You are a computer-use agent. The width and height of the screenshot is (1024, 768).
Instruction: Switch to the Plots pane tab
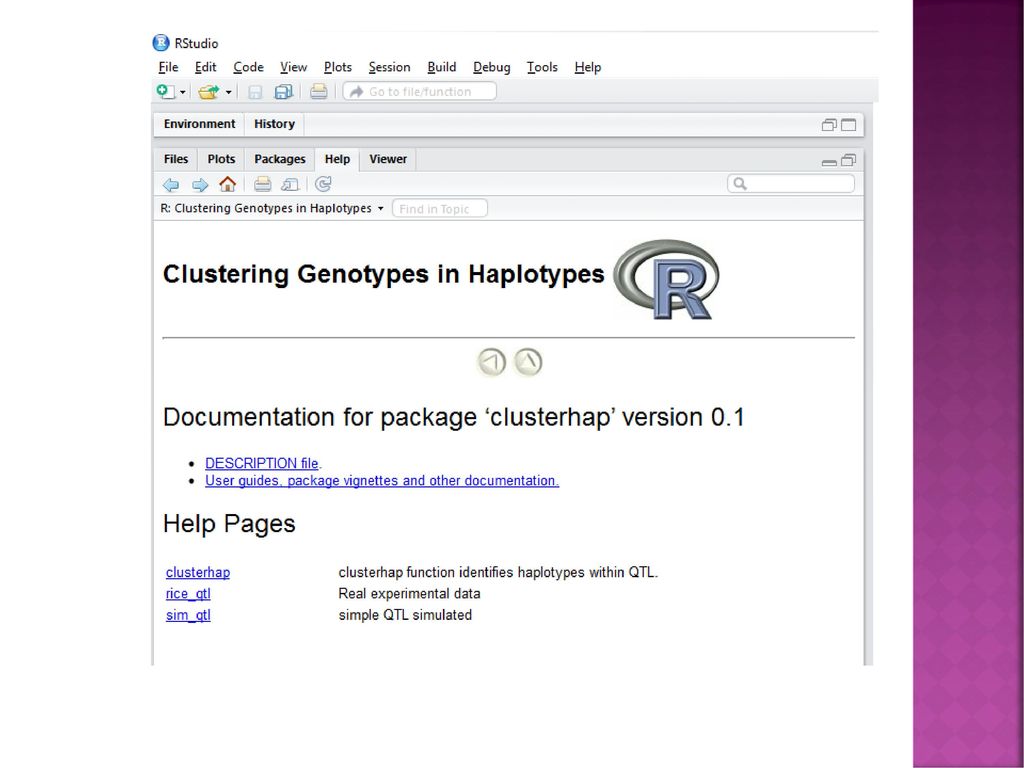coord(221,159)
